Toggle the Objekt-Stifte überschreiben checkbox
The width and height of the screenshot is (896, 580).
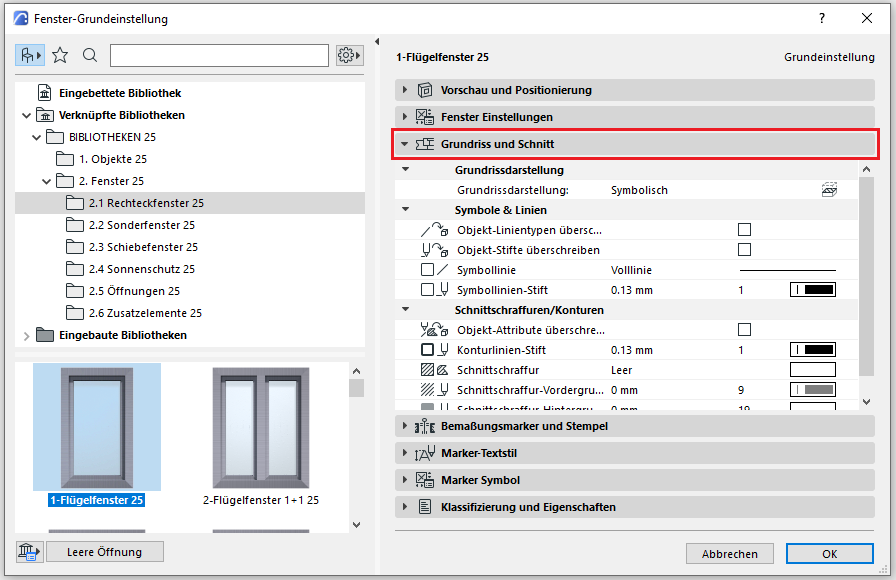(744, 250)
